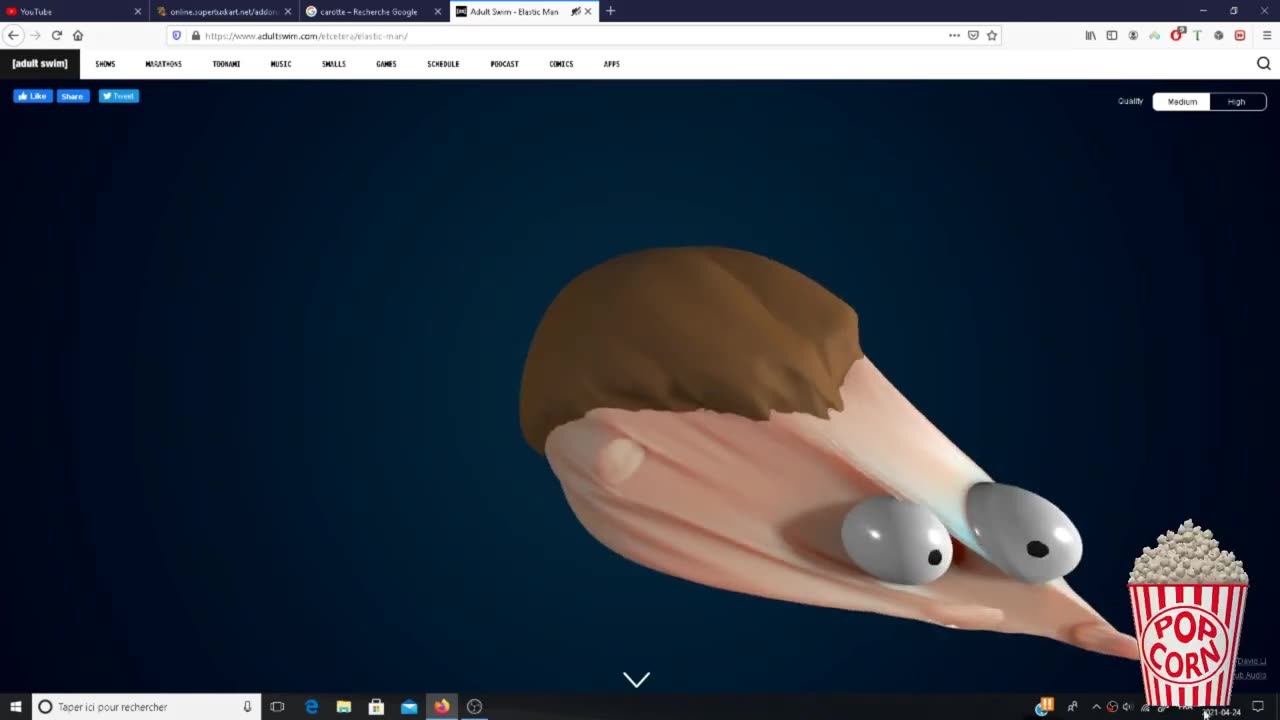Click the Facebook Like button
The image size is (1280, 720).
click(33, 96)
